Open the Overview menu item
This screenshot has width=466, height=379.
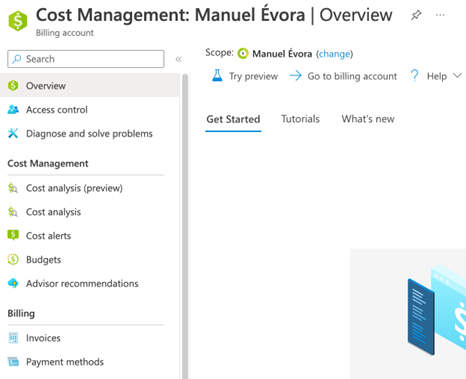coord(90,86)
